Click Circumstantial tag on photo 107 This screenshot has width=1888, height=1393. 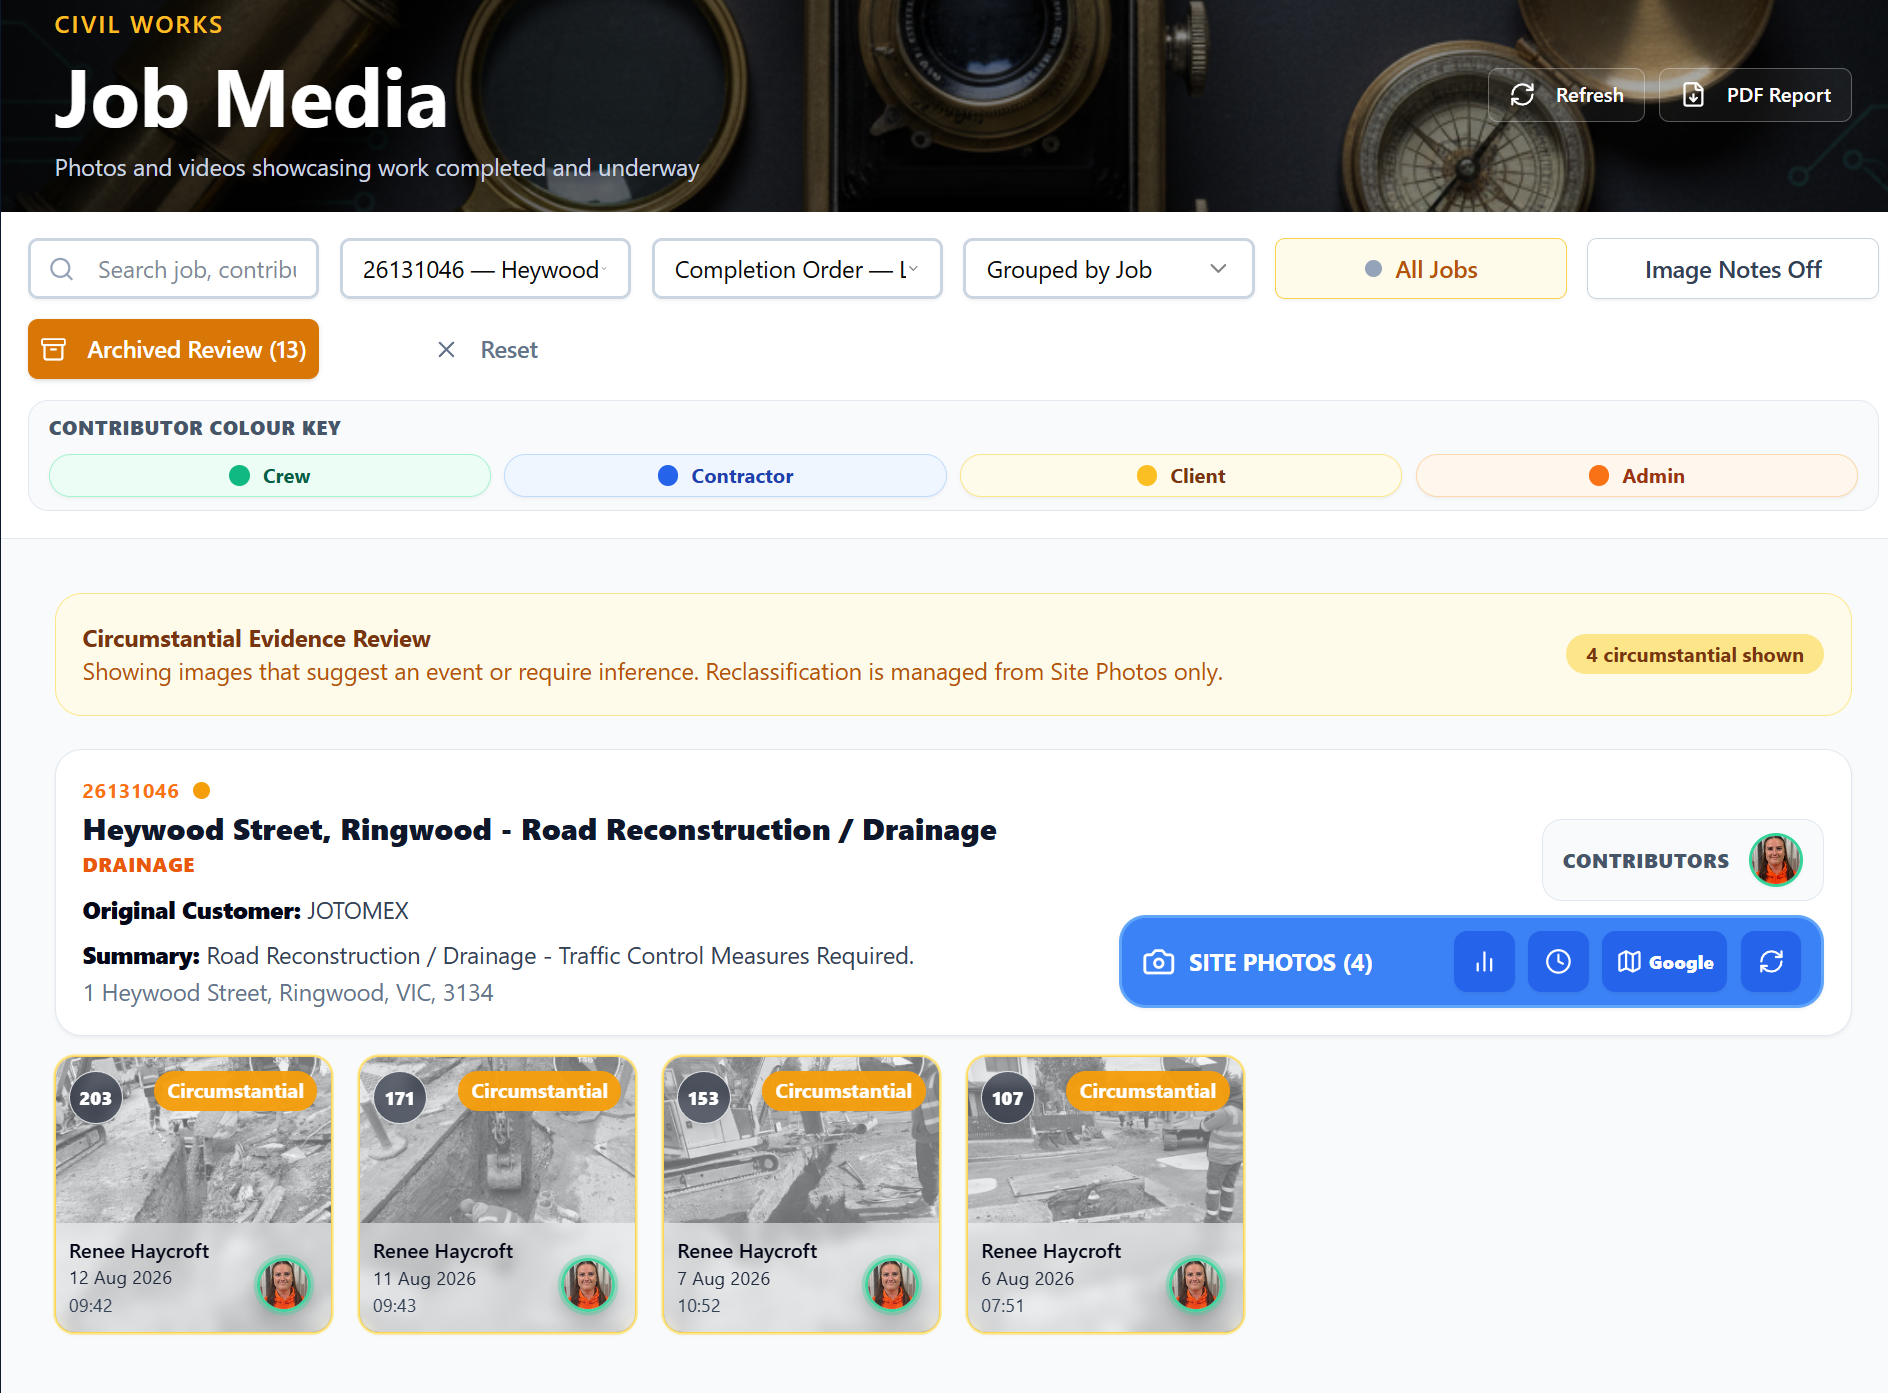tap(1147, 1091)
